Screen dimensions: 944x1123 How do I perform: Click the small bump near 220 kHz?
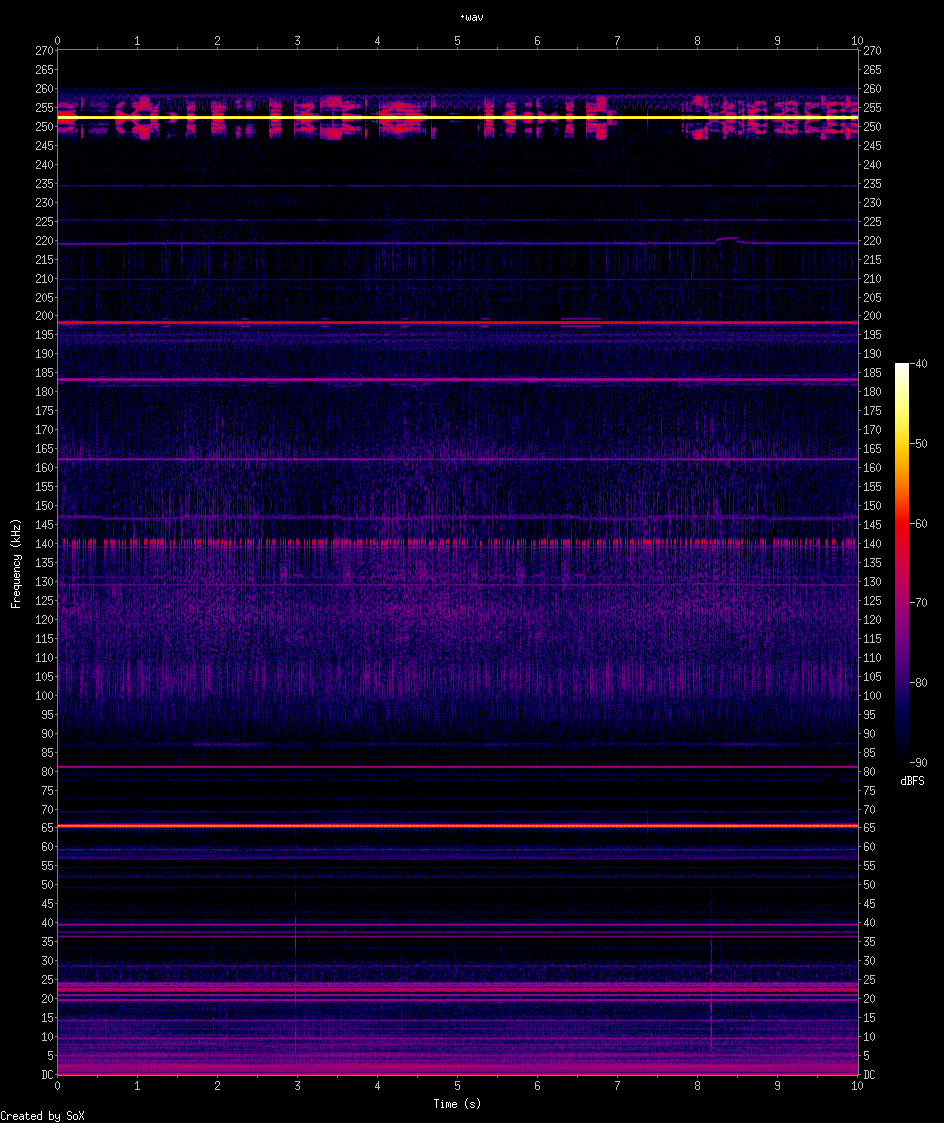pos(727,241)
